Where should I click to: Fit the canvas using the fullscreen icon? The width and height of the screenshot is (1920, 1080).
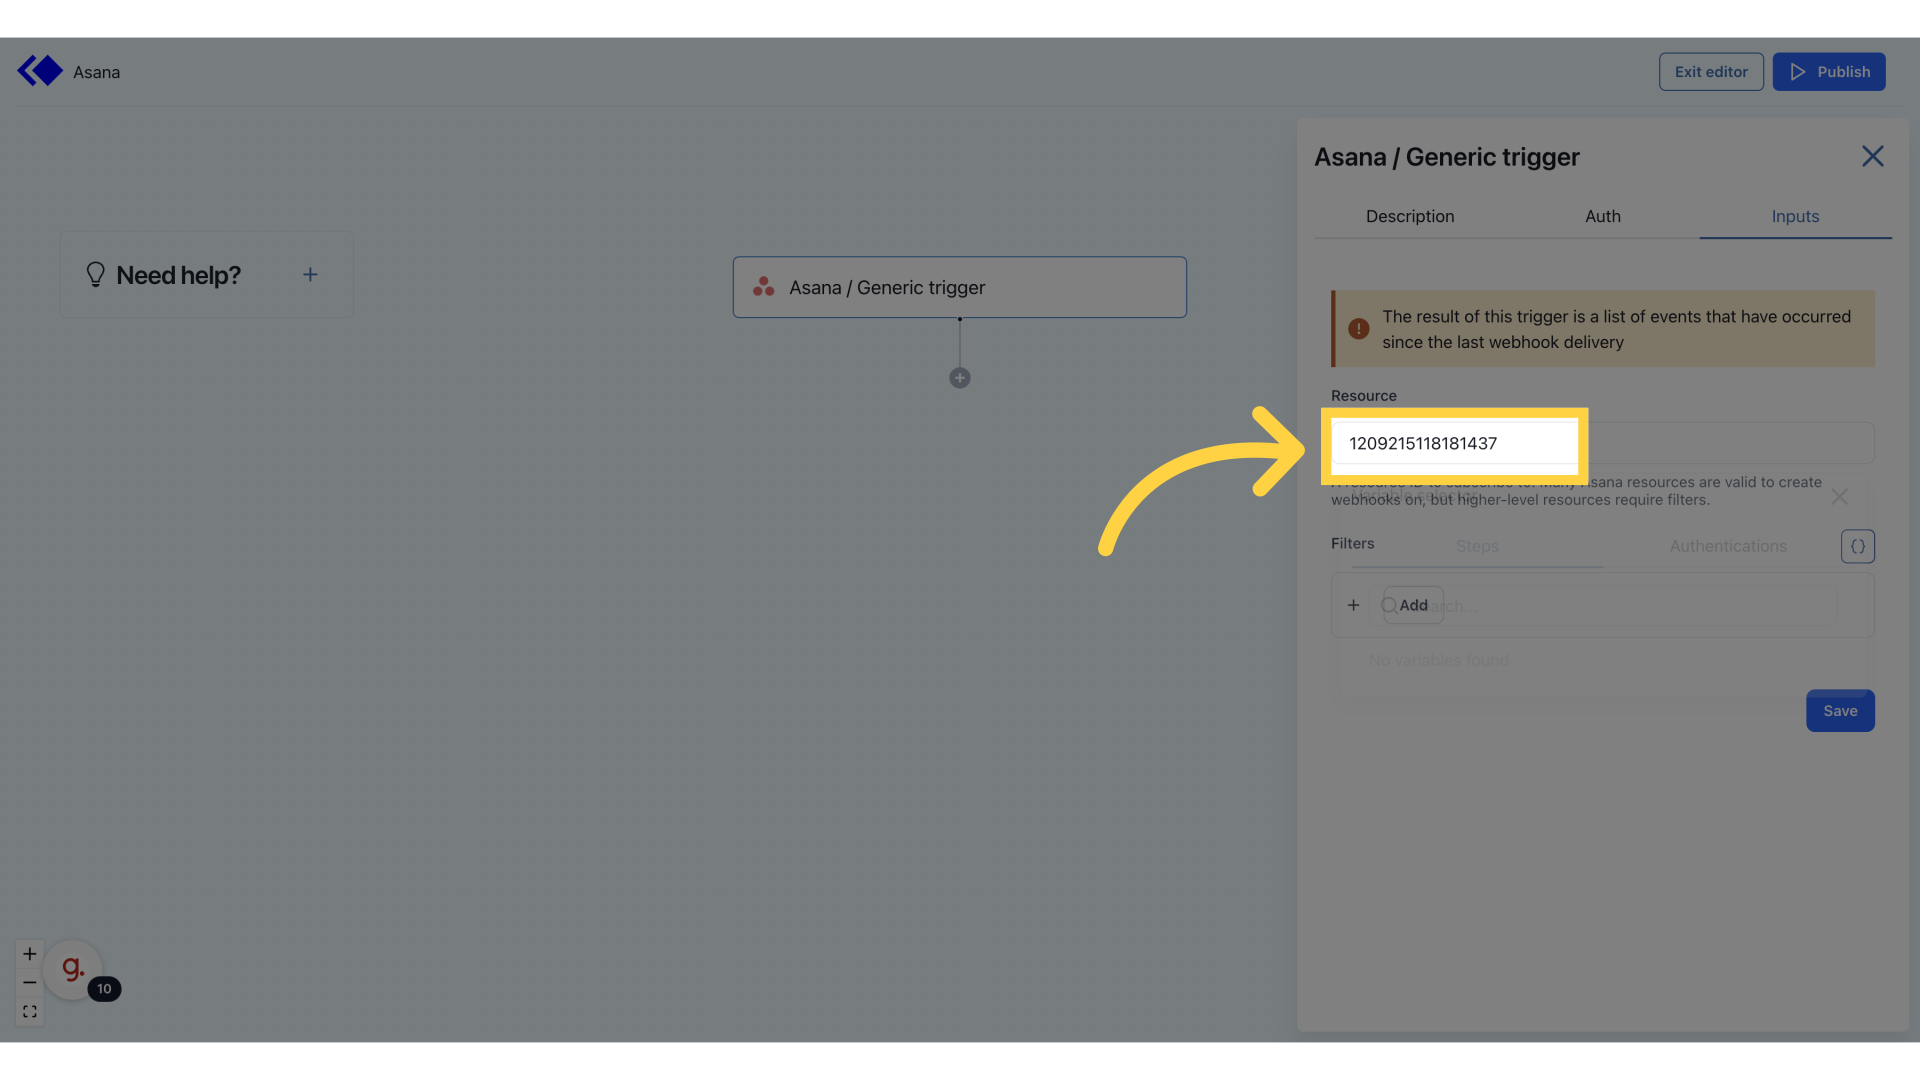coord(29,1011)
